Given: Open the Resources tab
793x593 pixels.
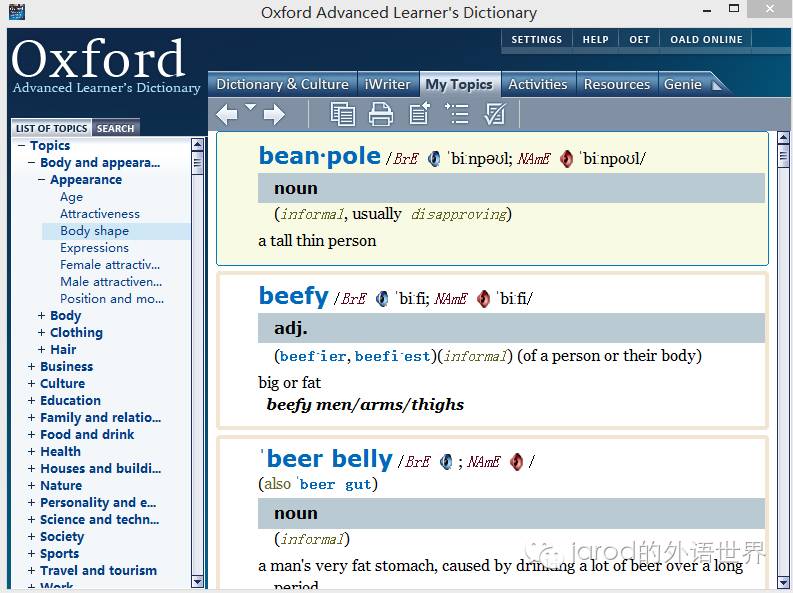Looking at the screenshot, I should (617, 84).
